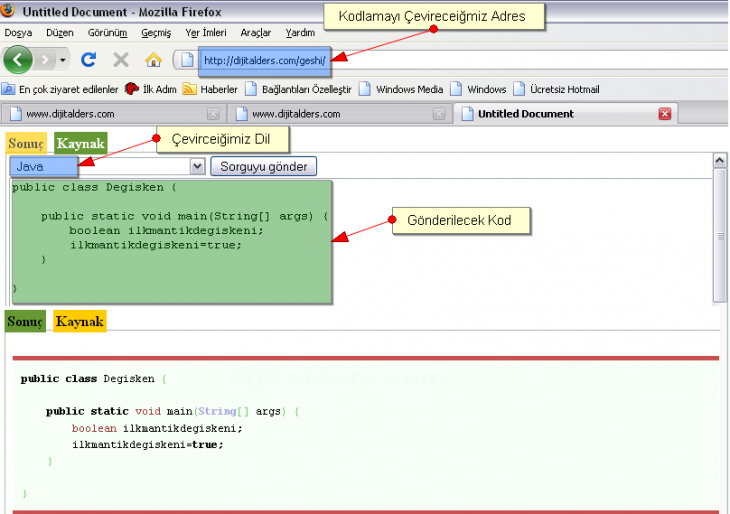
Task: Open the En çok ziyaret edilenler bookmark
Action: (x=60, y=89)
